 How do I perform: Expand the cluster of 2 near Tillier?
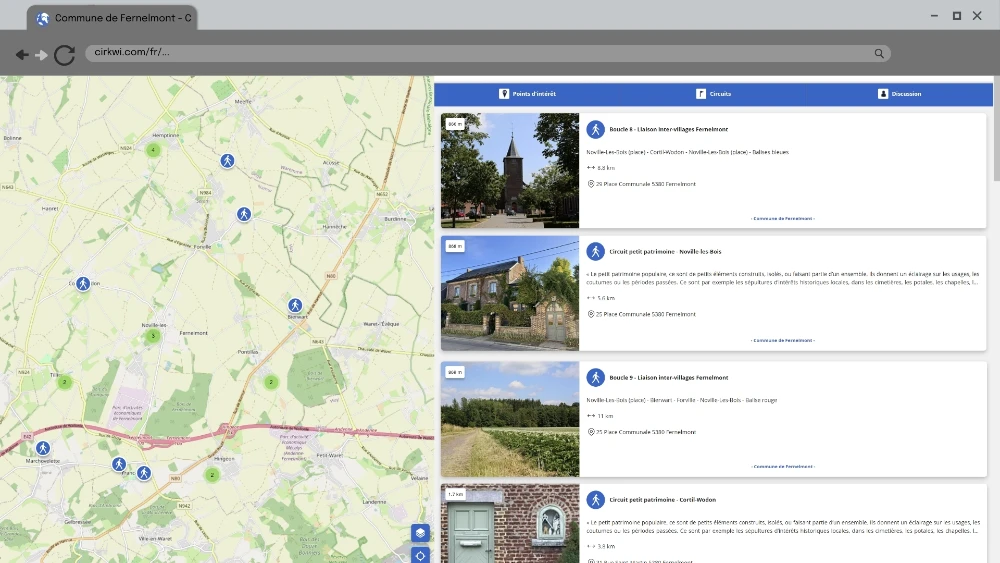[x=64, y=382]
